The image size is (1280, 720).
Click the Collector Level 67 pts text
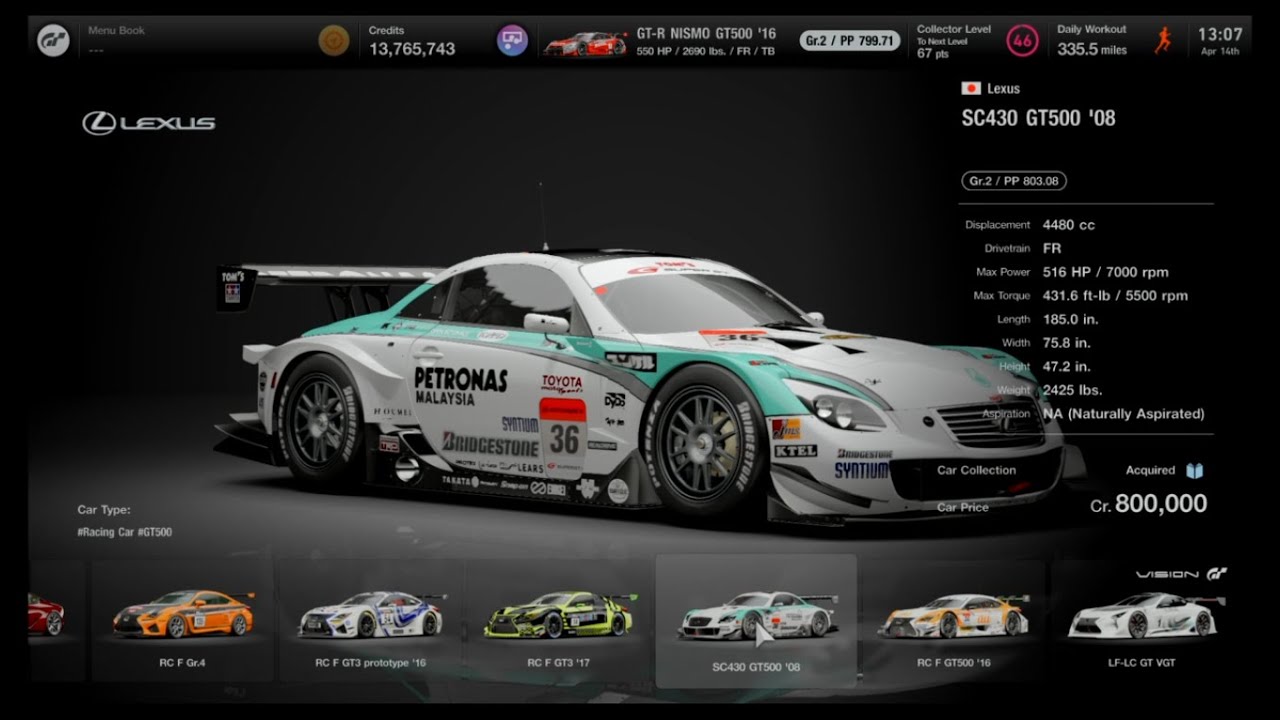(932, 54)
